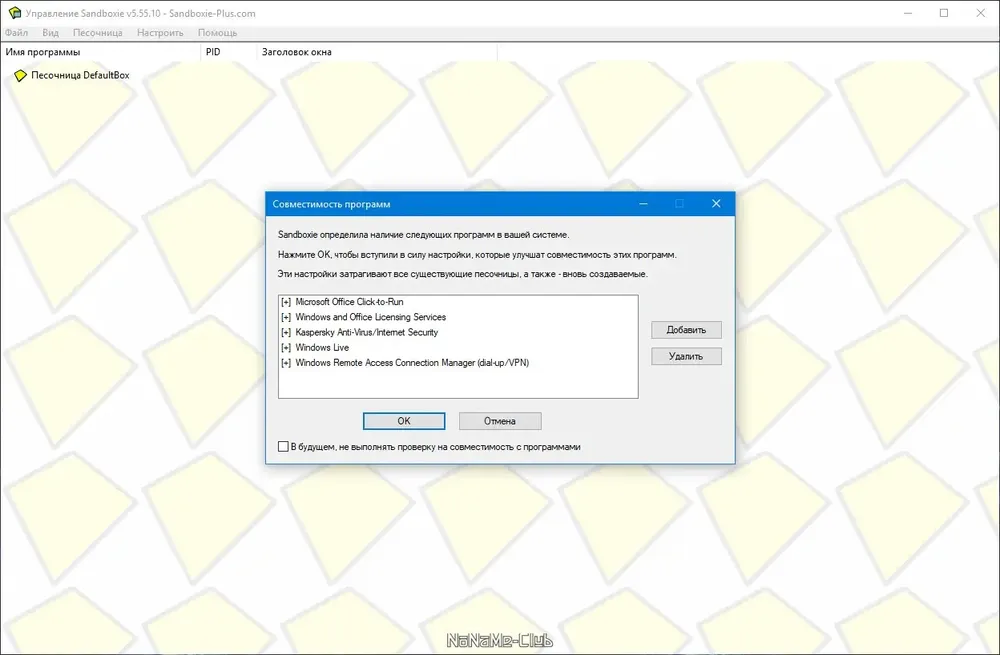The height and width of the screenshot is (655, 1000).
Task: Click the PID column header
Action: click(228, 52)
